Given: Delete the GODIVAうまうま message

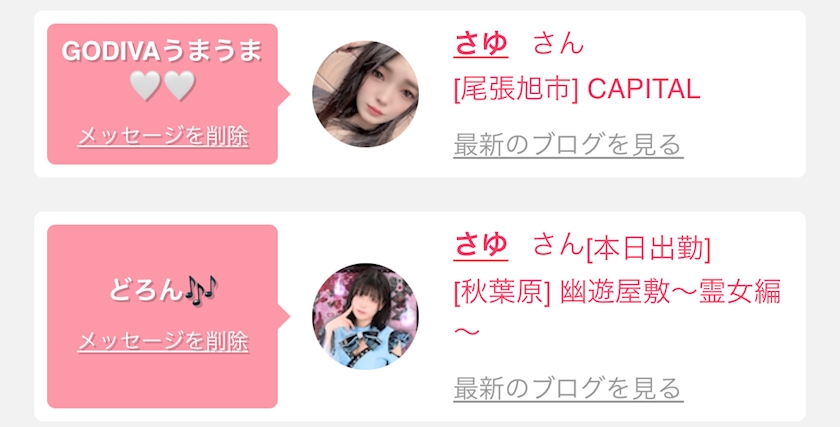Looking at the screenshot, I should (x=163, y=136).
